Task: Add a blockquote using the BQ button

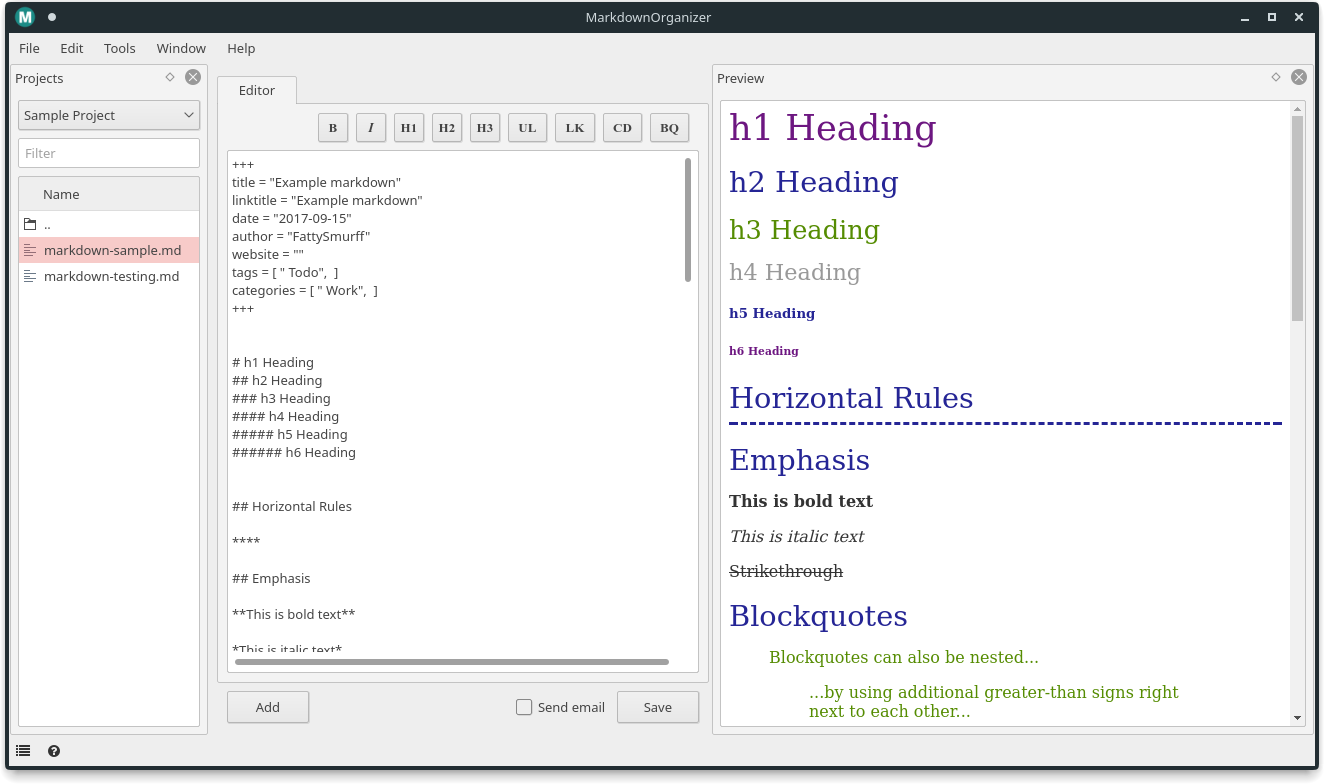Action: pyautogui.click(x=669, y=127)
